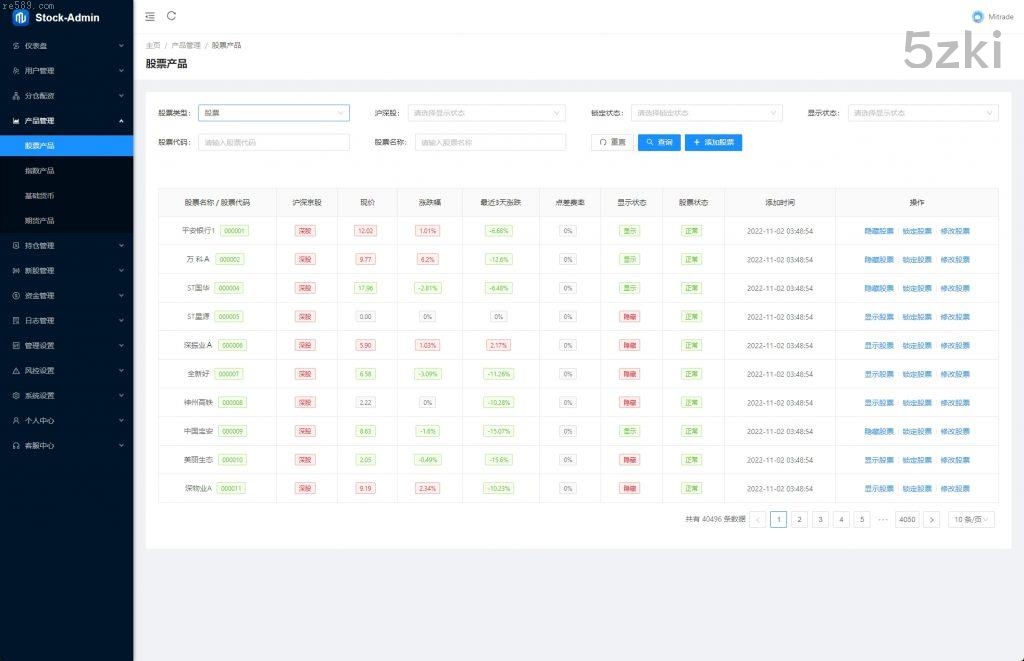
Task: Open the 锁定状态 filter dropdown
Action: point(706,113)
